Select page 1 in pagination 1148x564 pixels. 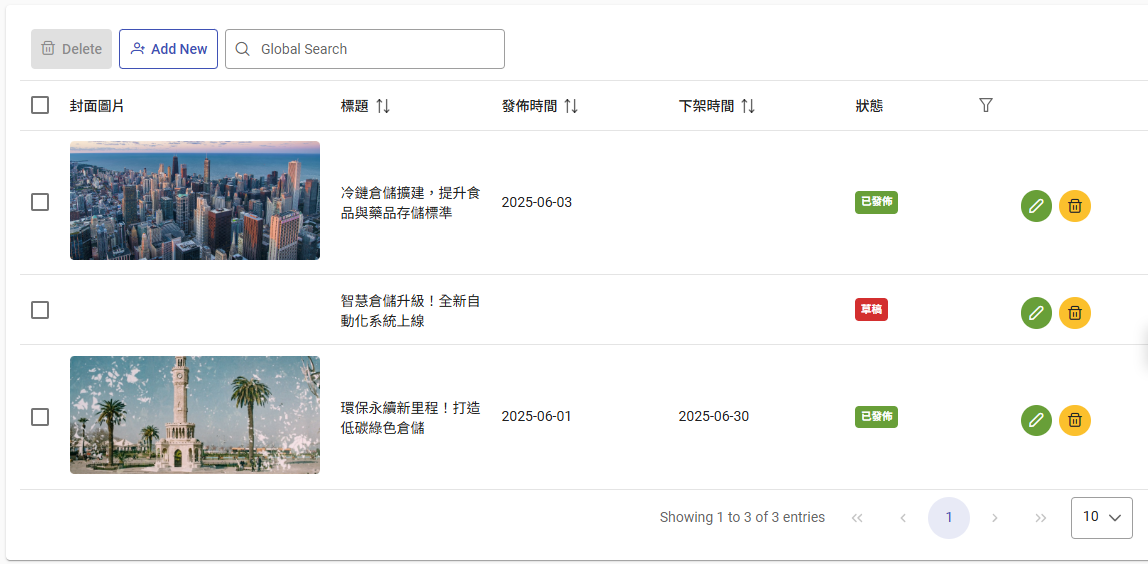(948, 517)
